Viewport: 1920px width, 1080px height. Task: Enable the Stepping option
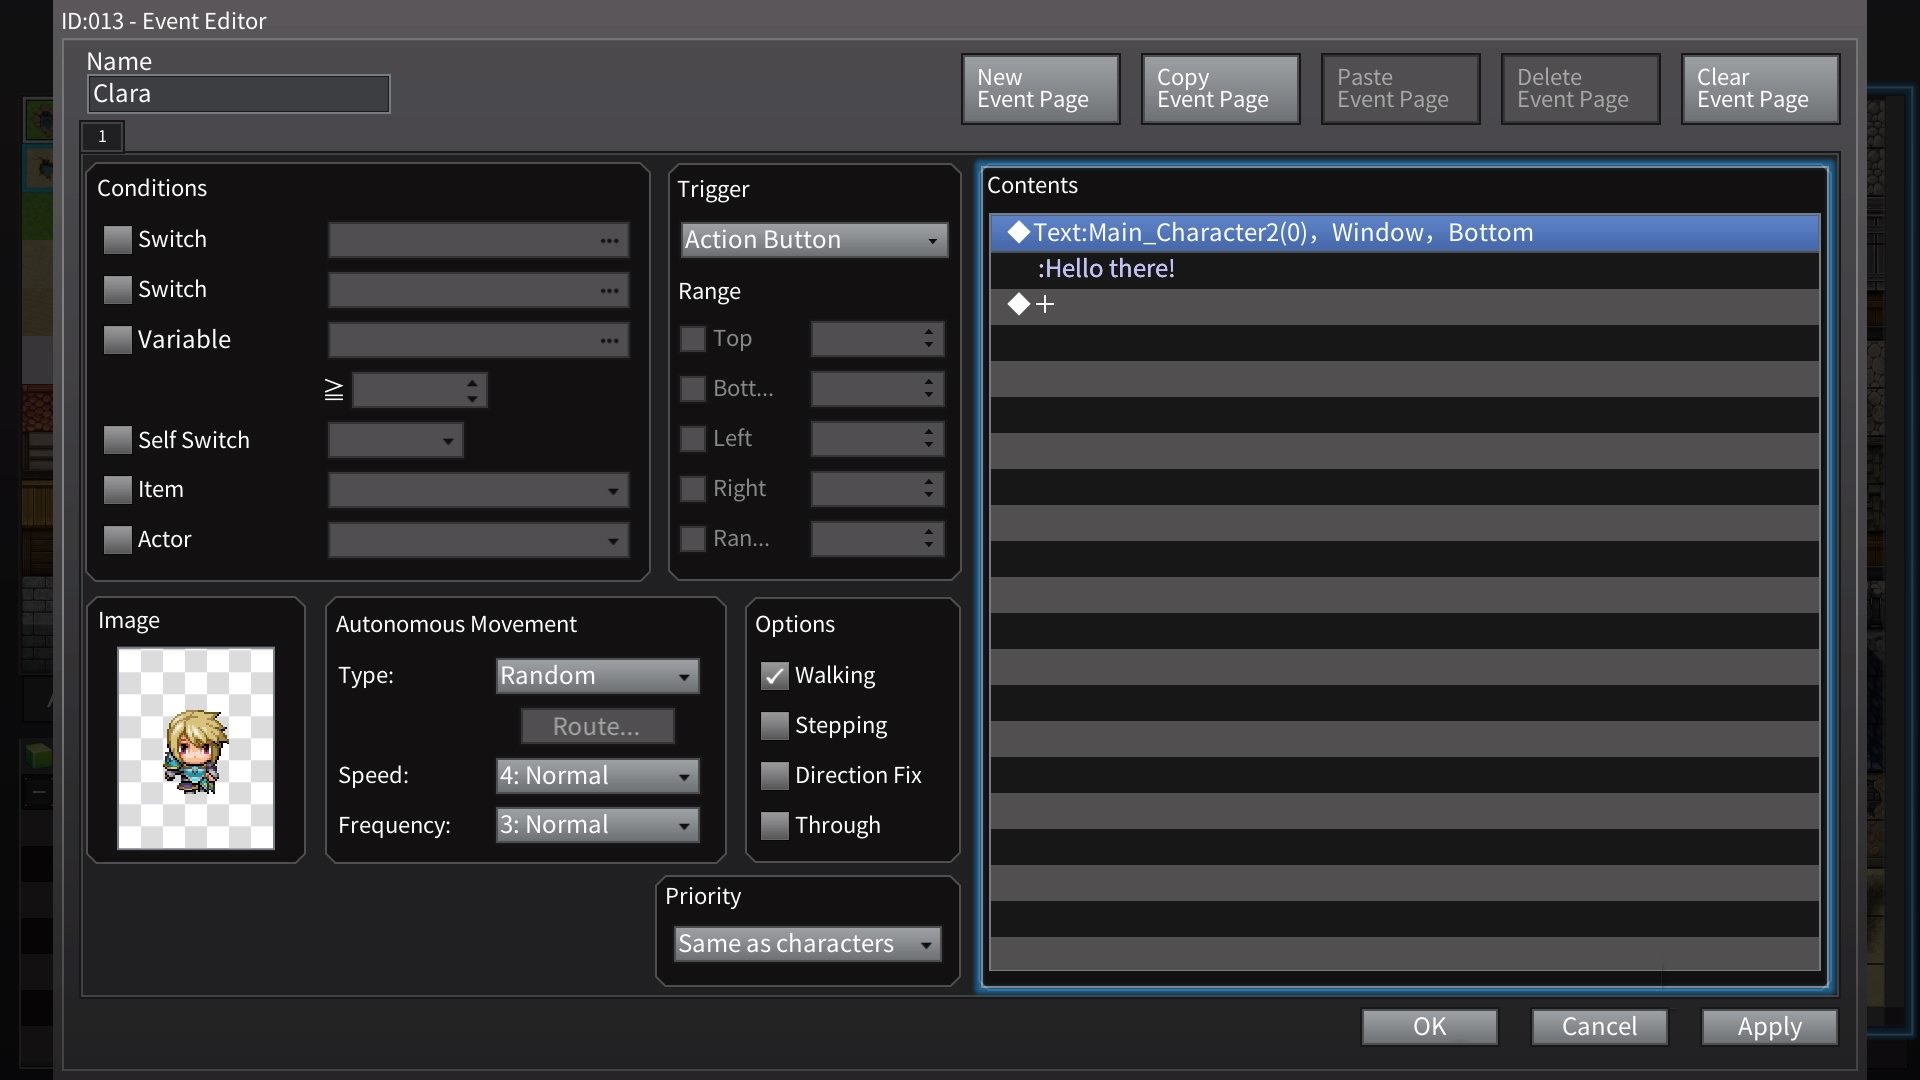(x=775, y=725)
